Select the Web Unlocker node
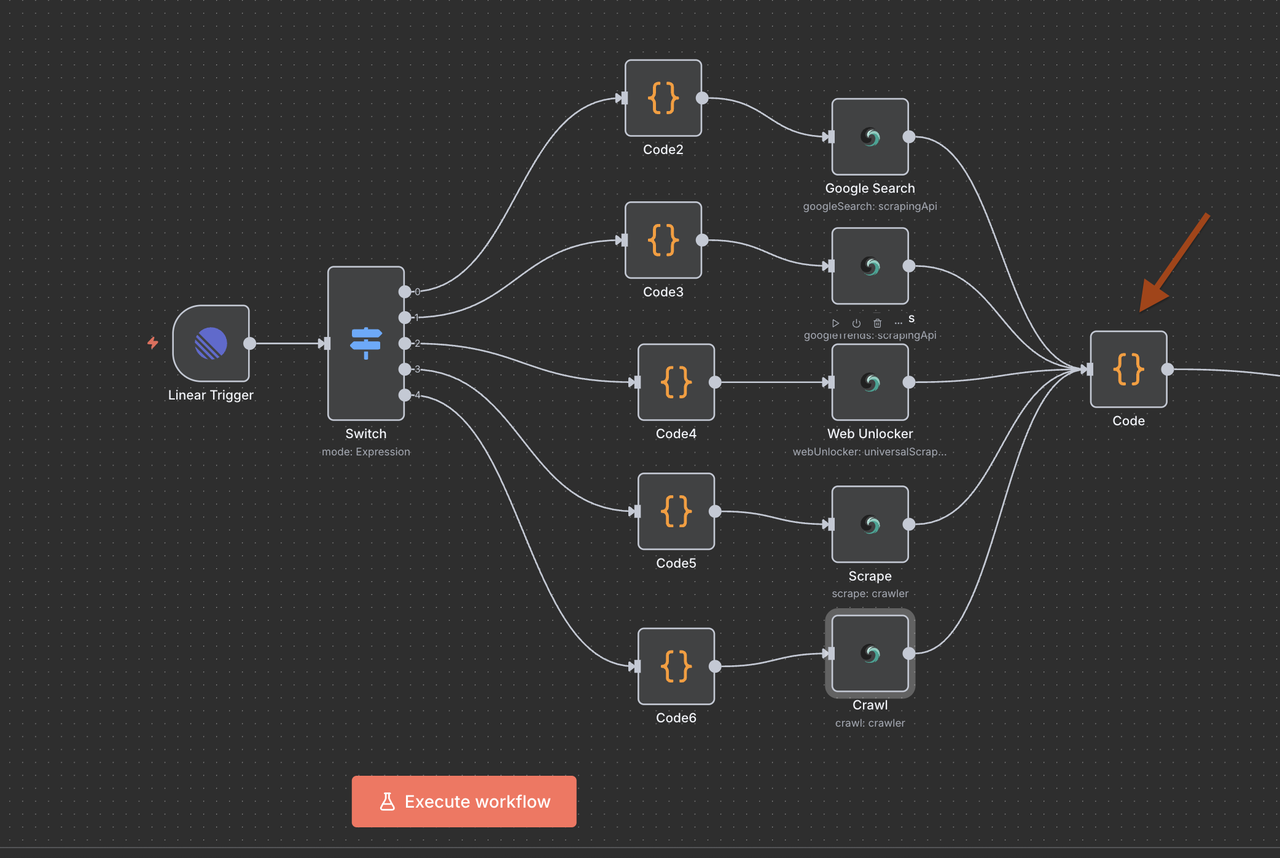The height and width of the screenshot is (858, 1280). [870, 382]
